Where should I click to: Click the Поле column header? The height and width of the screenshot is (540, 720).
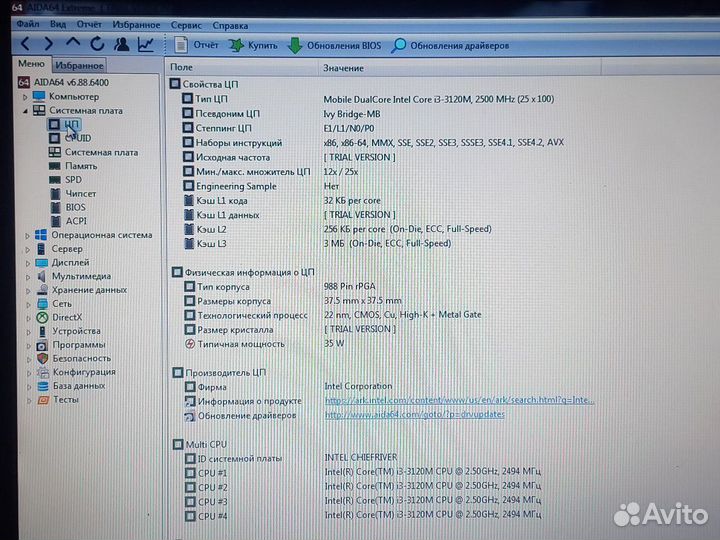coord(181,67)
